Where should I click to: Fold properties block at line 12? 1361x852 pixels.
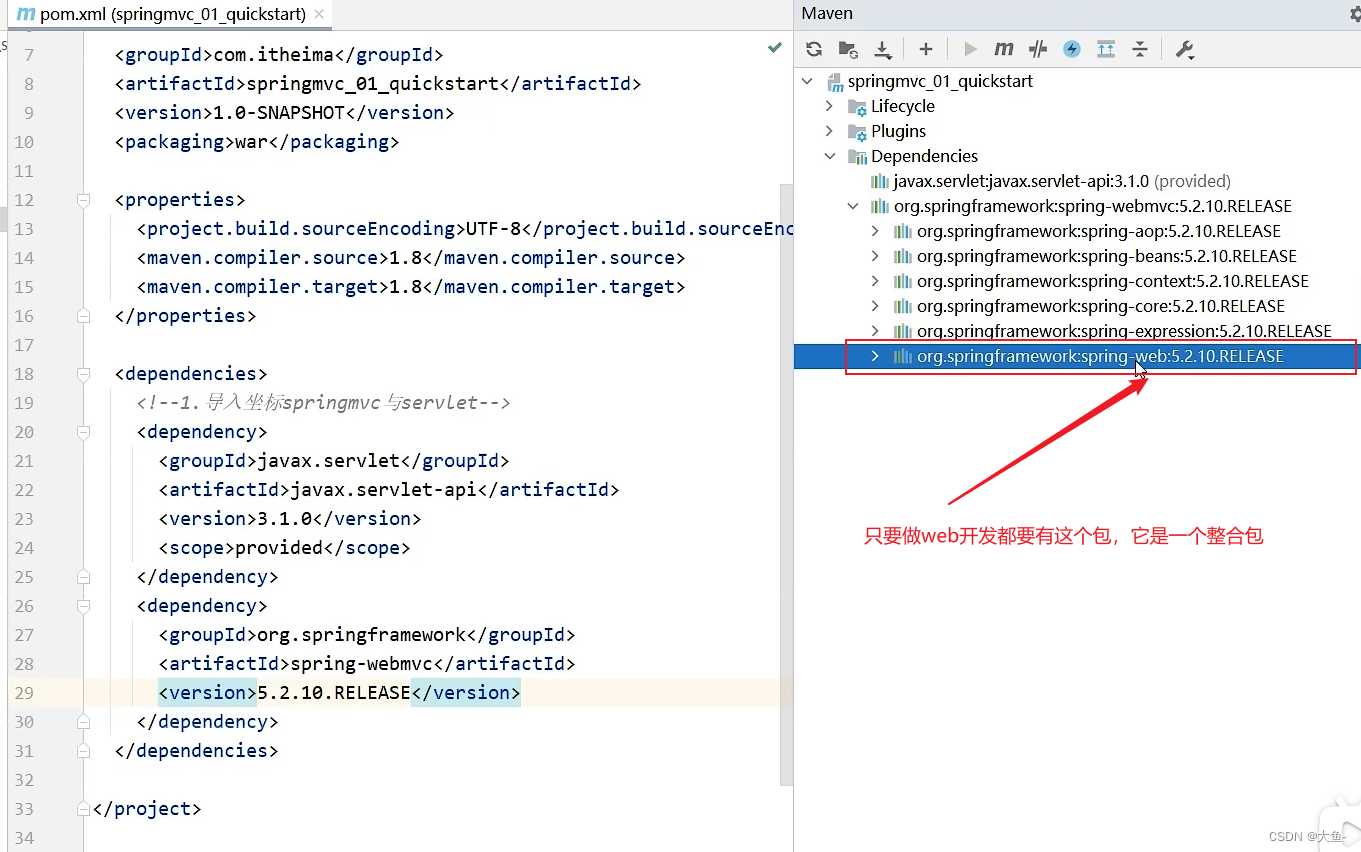84,200
